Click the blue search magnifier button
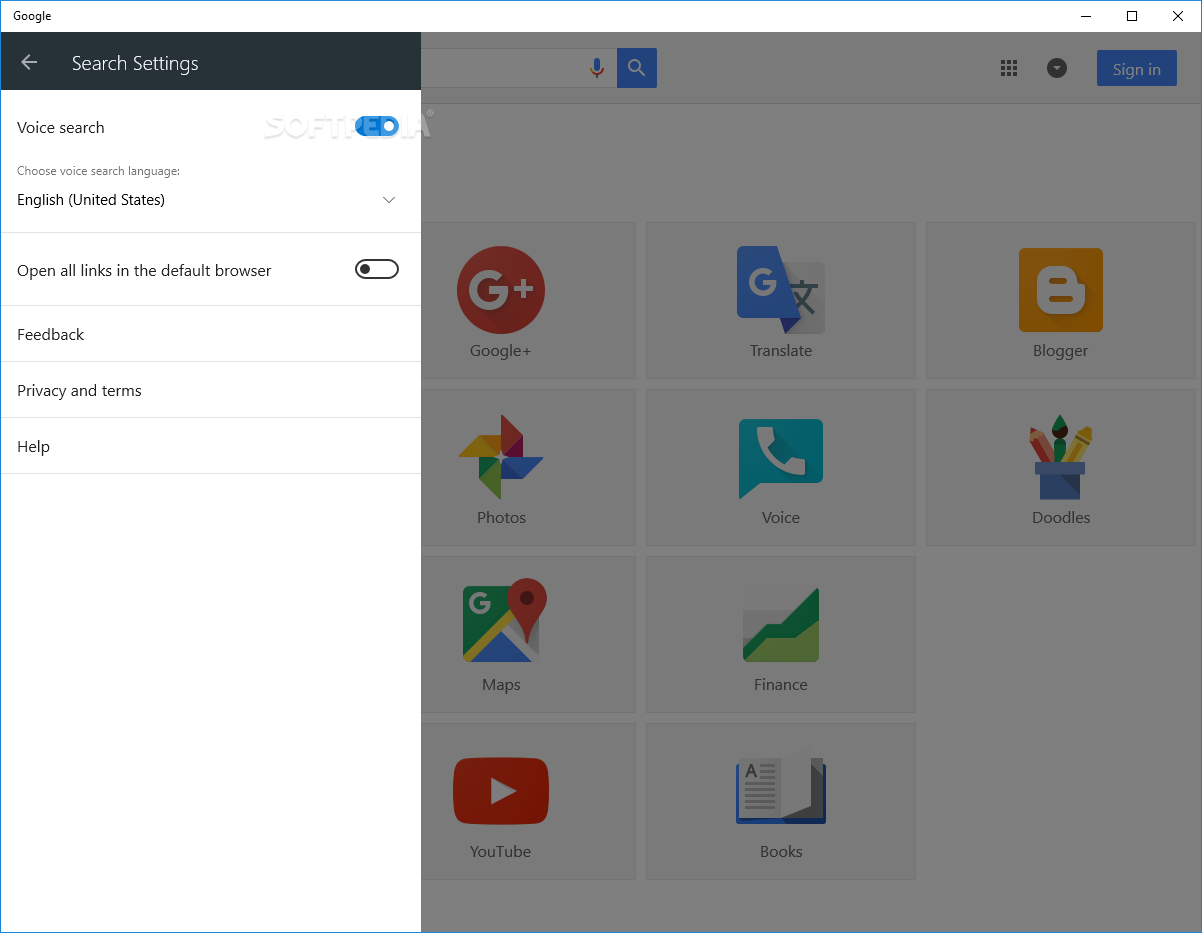The height and width of the screenshot is (933, 1202). coord(637,68)
